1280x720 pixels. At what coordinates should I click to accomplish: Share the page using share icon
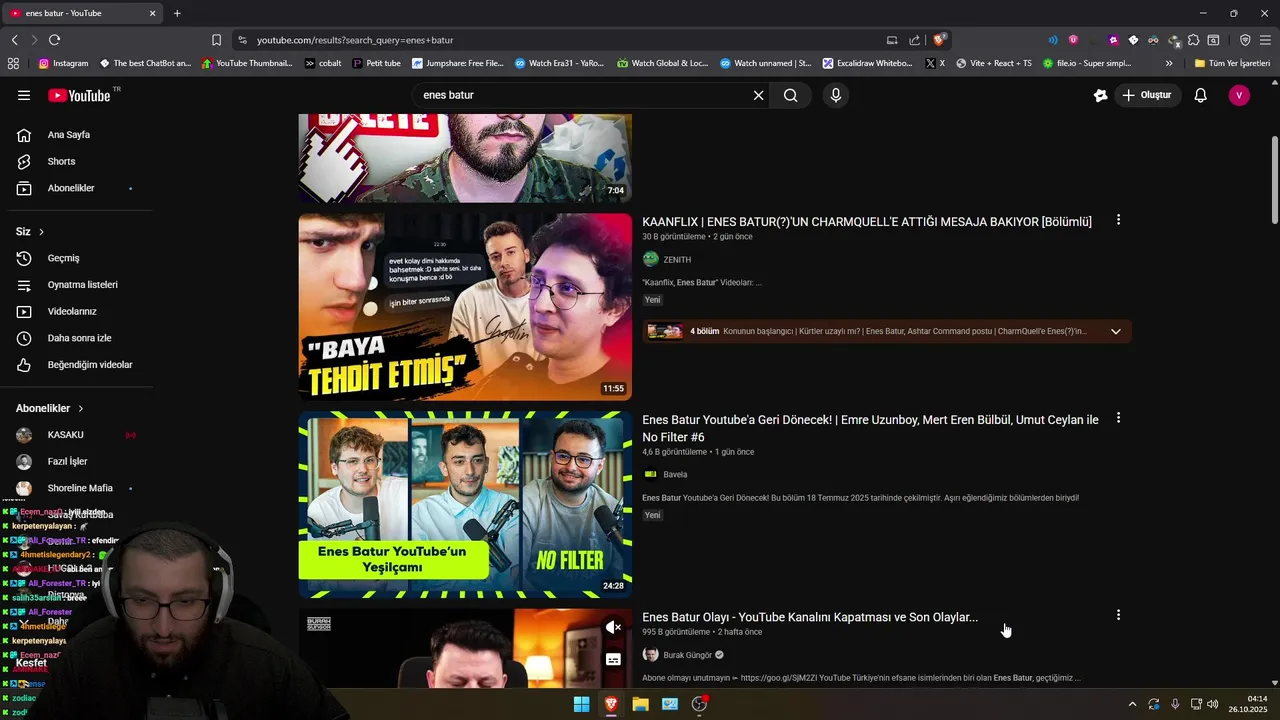pyautogui.click(x=914, y=40)
